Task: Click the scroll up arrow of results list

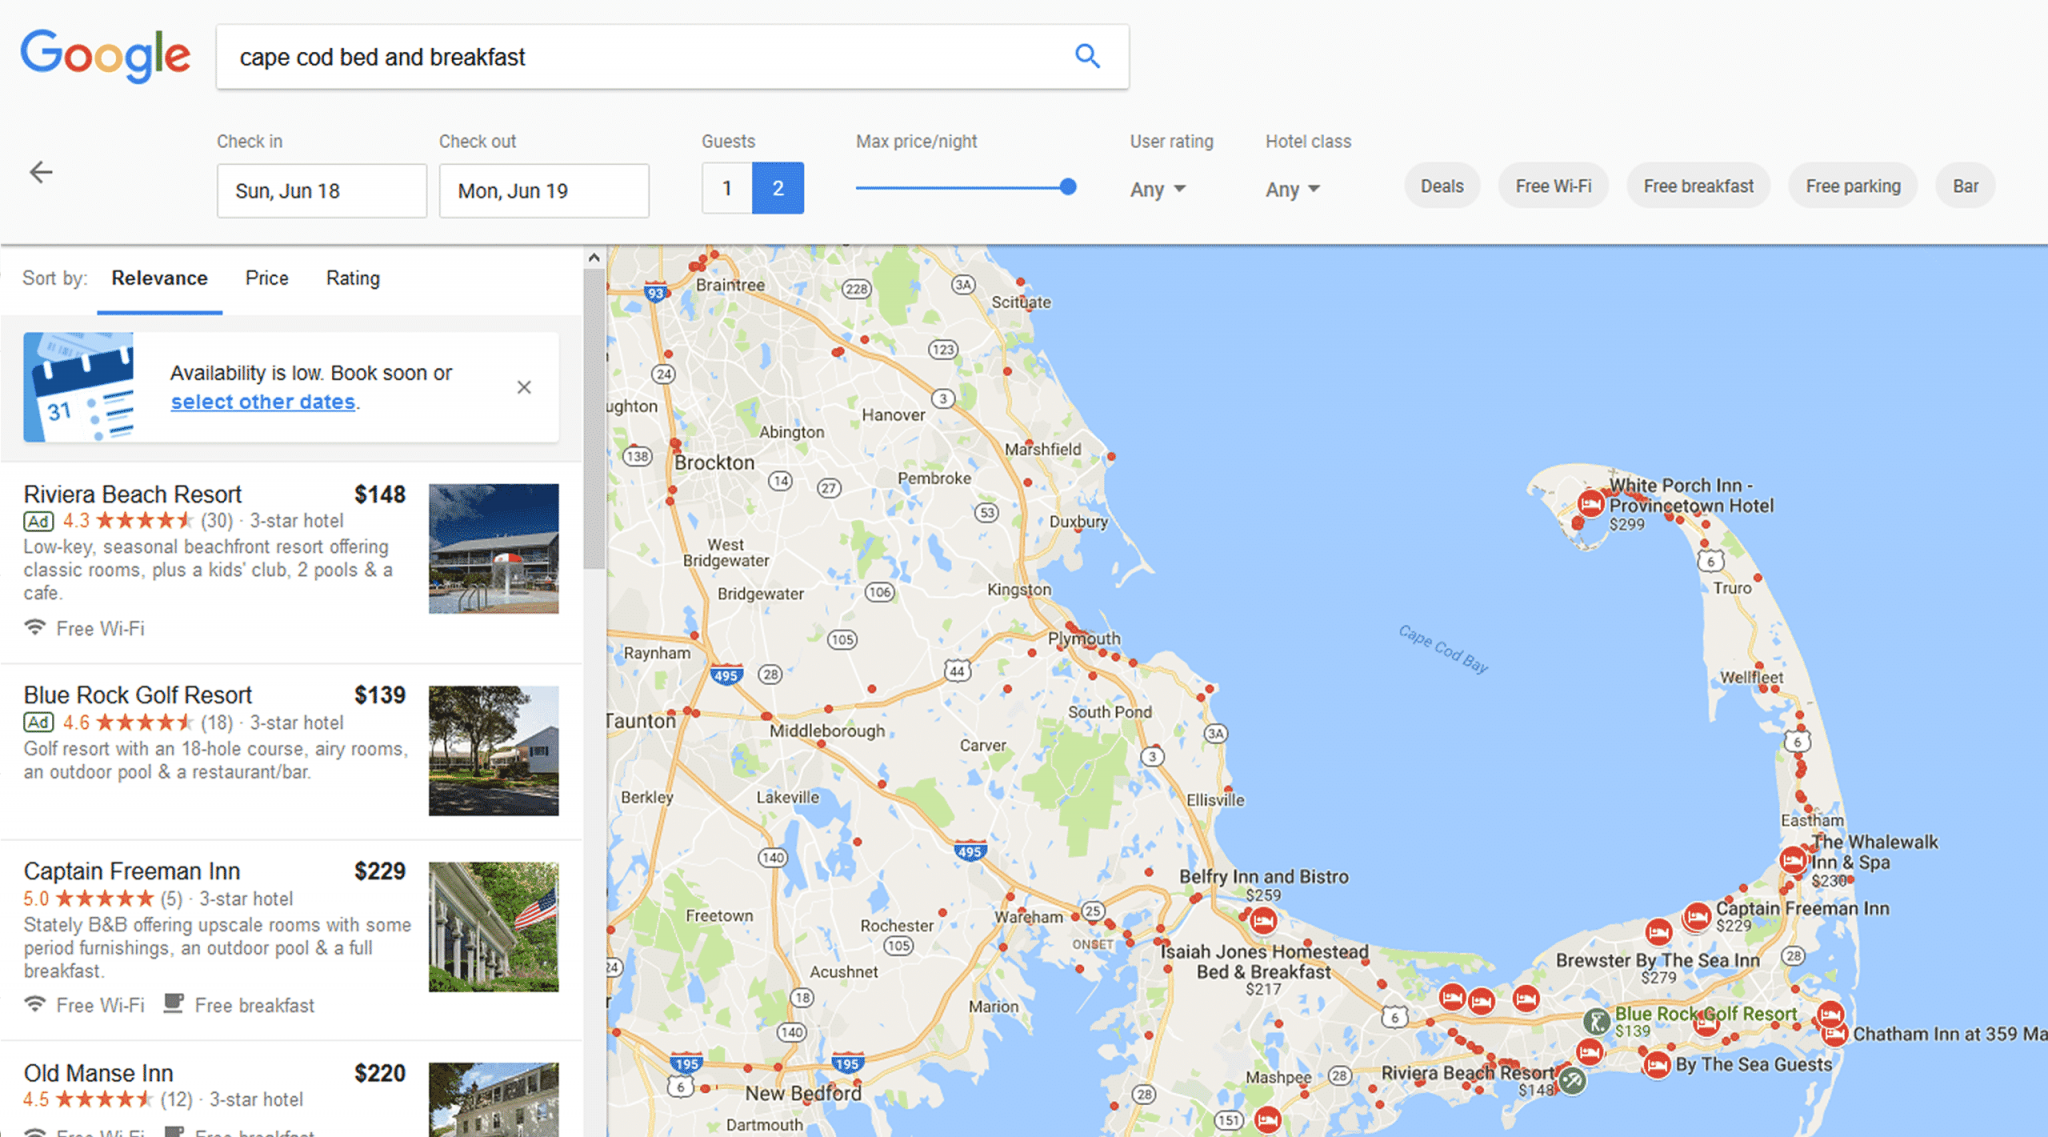Action: coord(594,258)
